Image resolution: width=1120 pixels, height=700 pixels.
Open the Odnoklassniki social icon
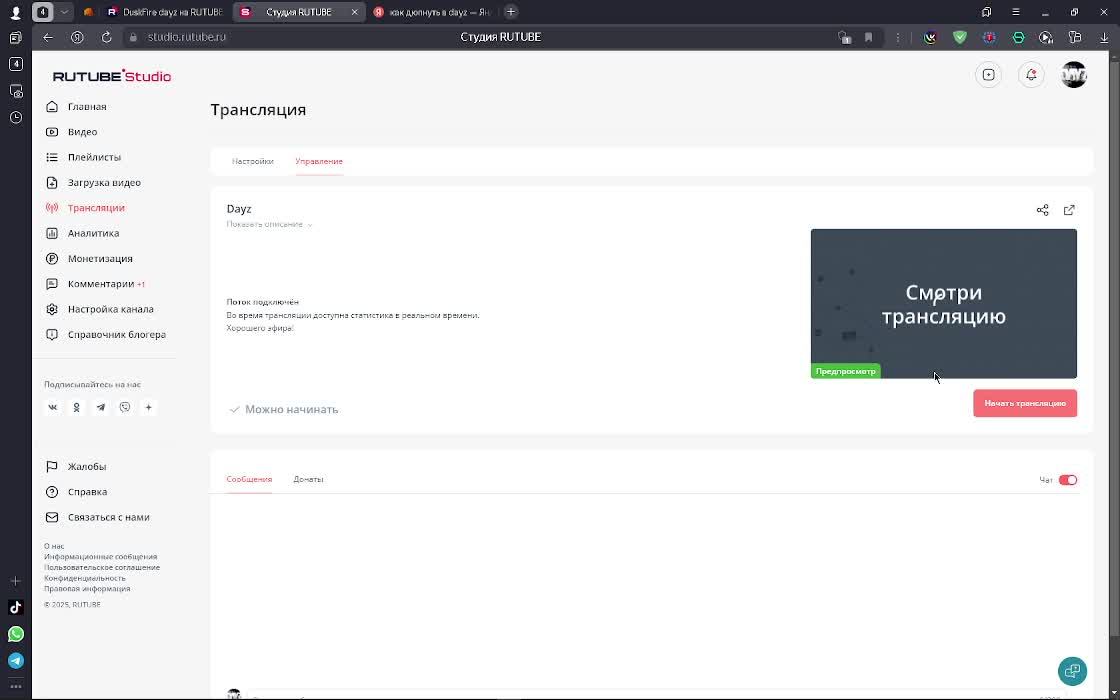76,407
